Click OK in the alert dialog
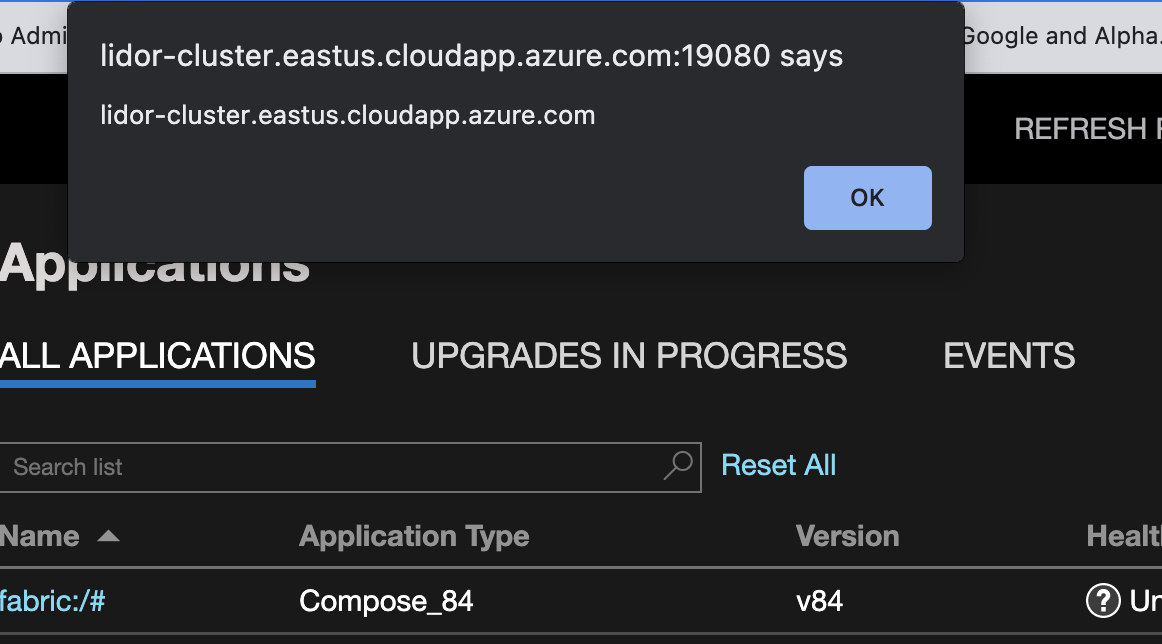Screen dimensions: 1162x644 pos(867,198)
